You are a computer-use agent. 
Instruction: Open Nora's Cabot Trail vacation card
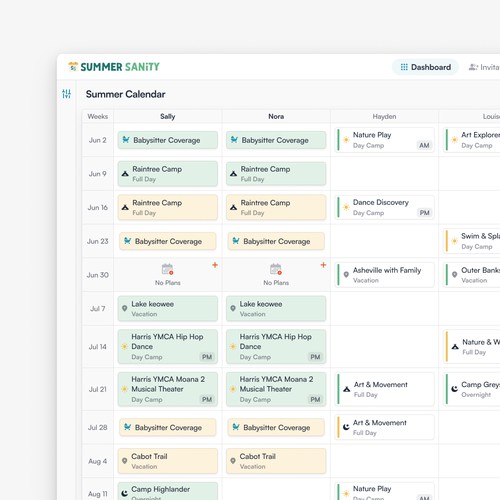pyautogui.click(x=276, y=461)
